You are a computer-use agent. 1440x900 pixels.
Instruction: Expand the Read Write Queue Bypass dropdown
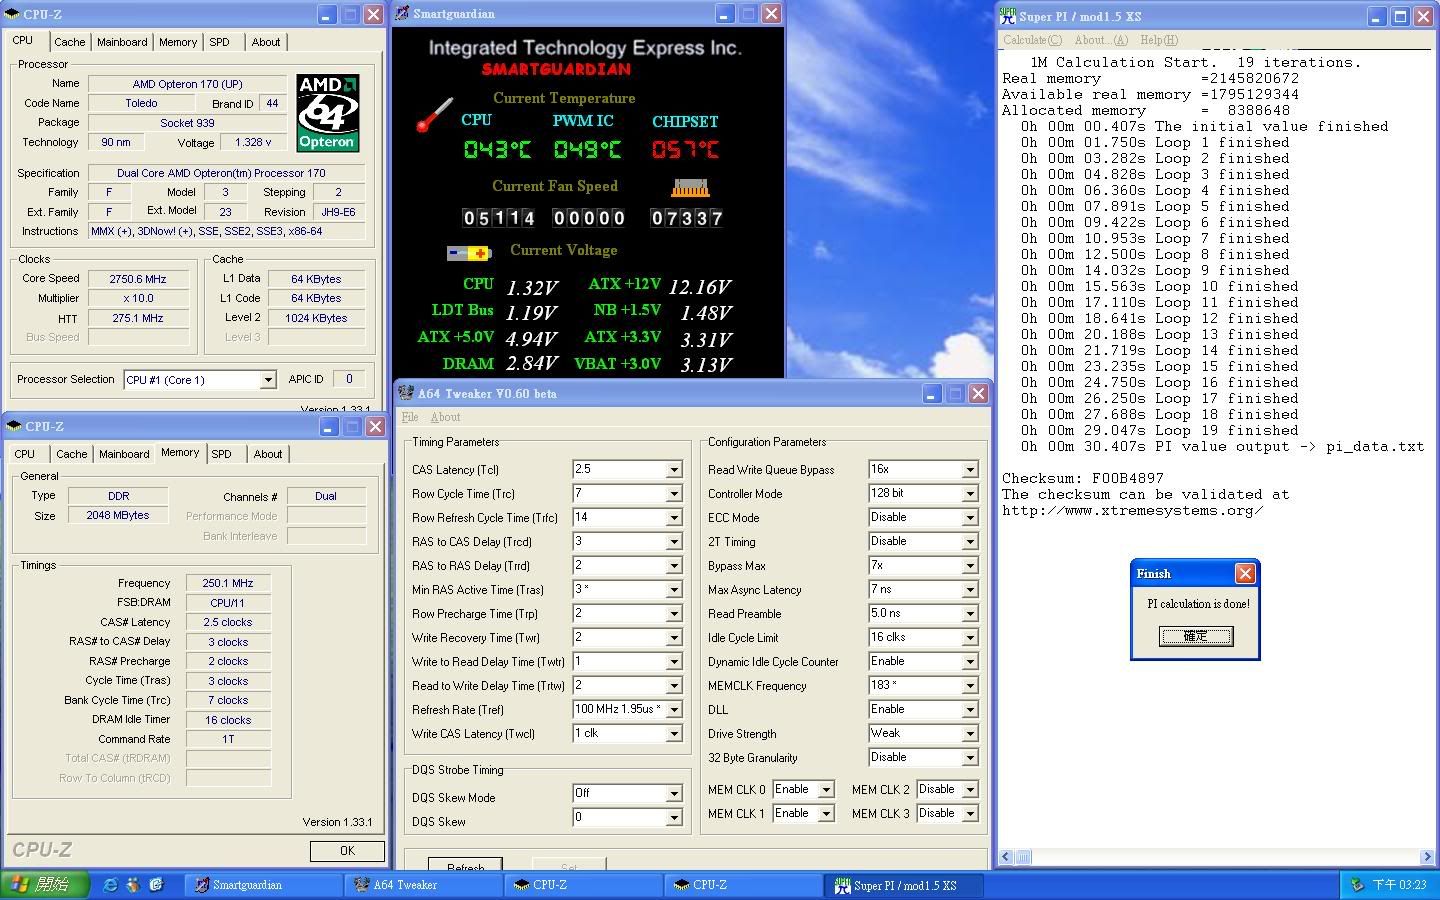970,469
